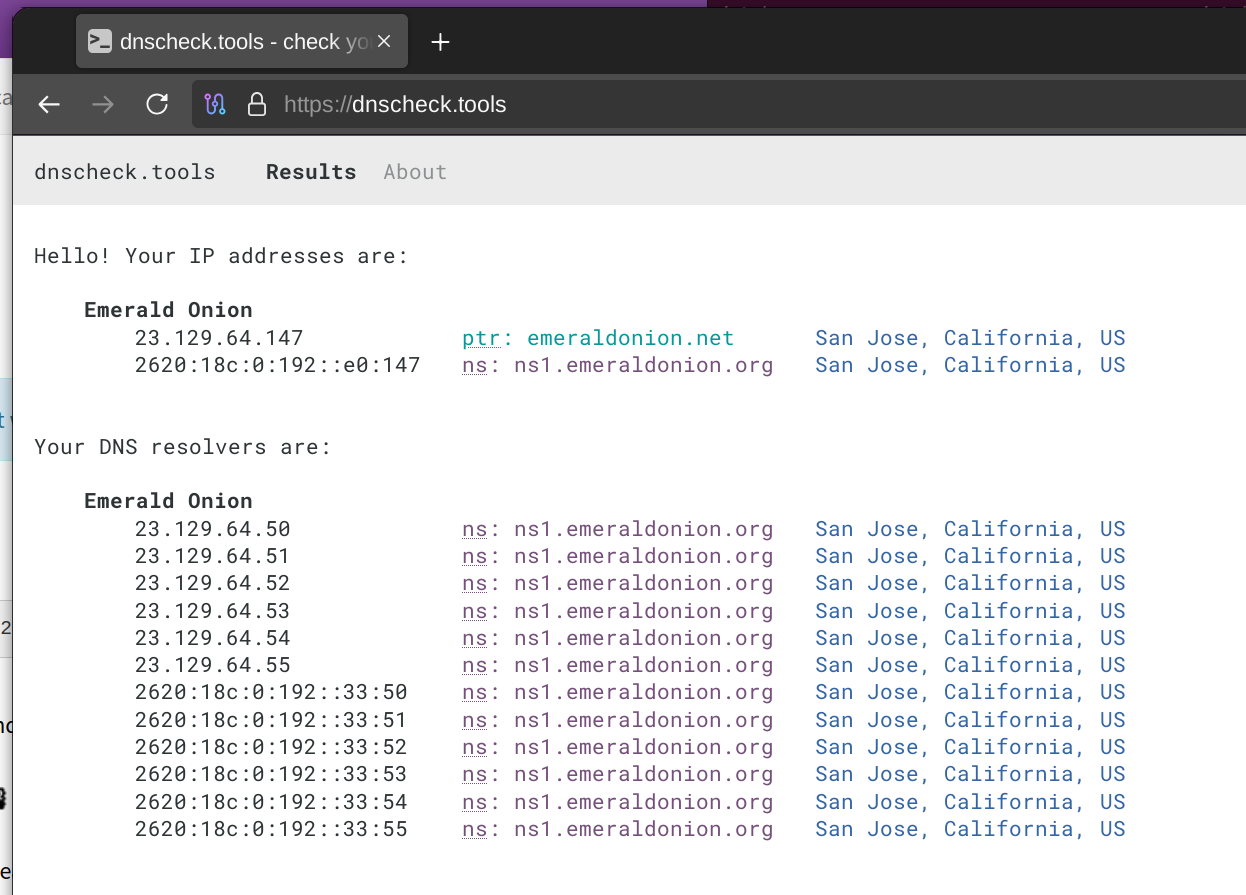1246x895 pixels.
Task: Reload the page with refresh icon
Action: tap(157, 104)
